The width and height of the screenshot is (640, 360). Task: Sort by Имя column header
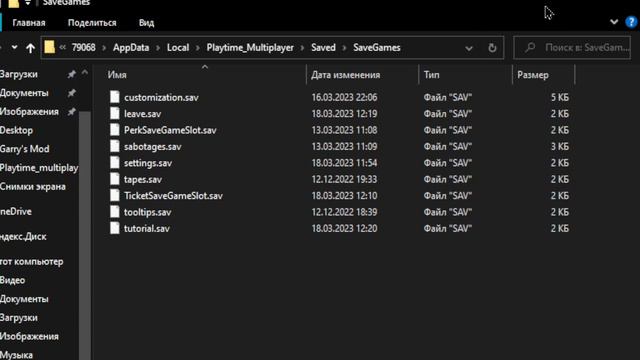[x=117, y=75]
